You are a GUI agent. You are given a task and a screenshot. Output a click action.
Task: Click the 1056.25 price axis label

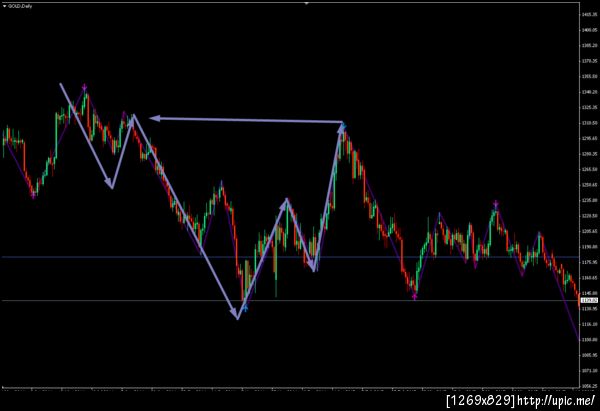point(590,386)
